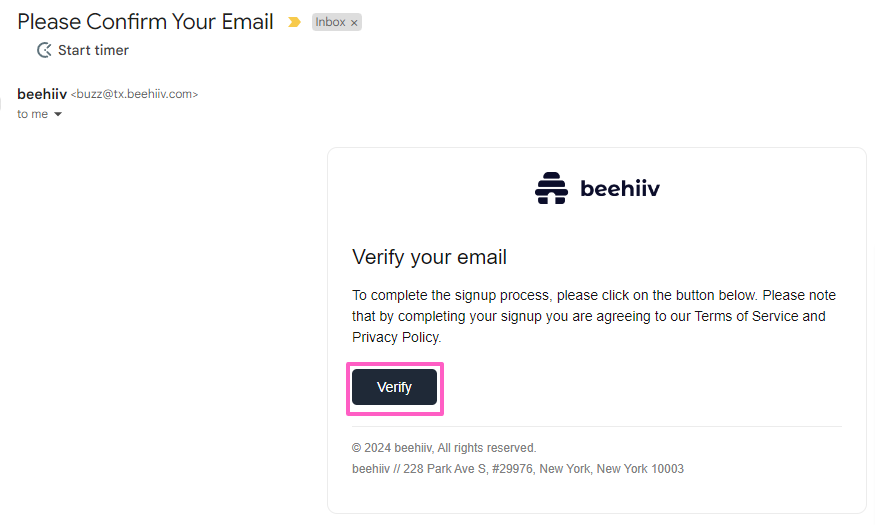This screenshot has width=875, height=525.
Task: Click the 'to me' recipient text
Action: pyautogui.click(x=32, y=115)
